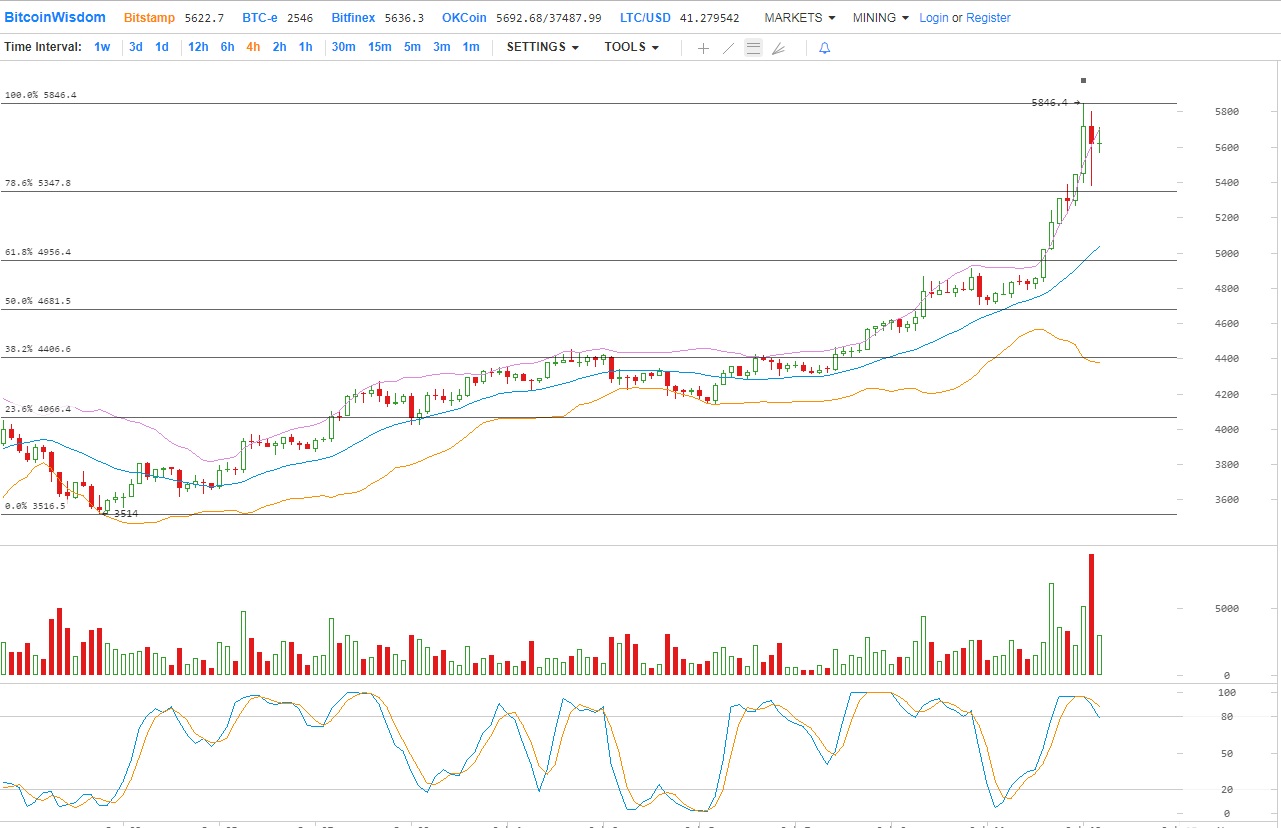Select the 4h time interval

point(253,47)
